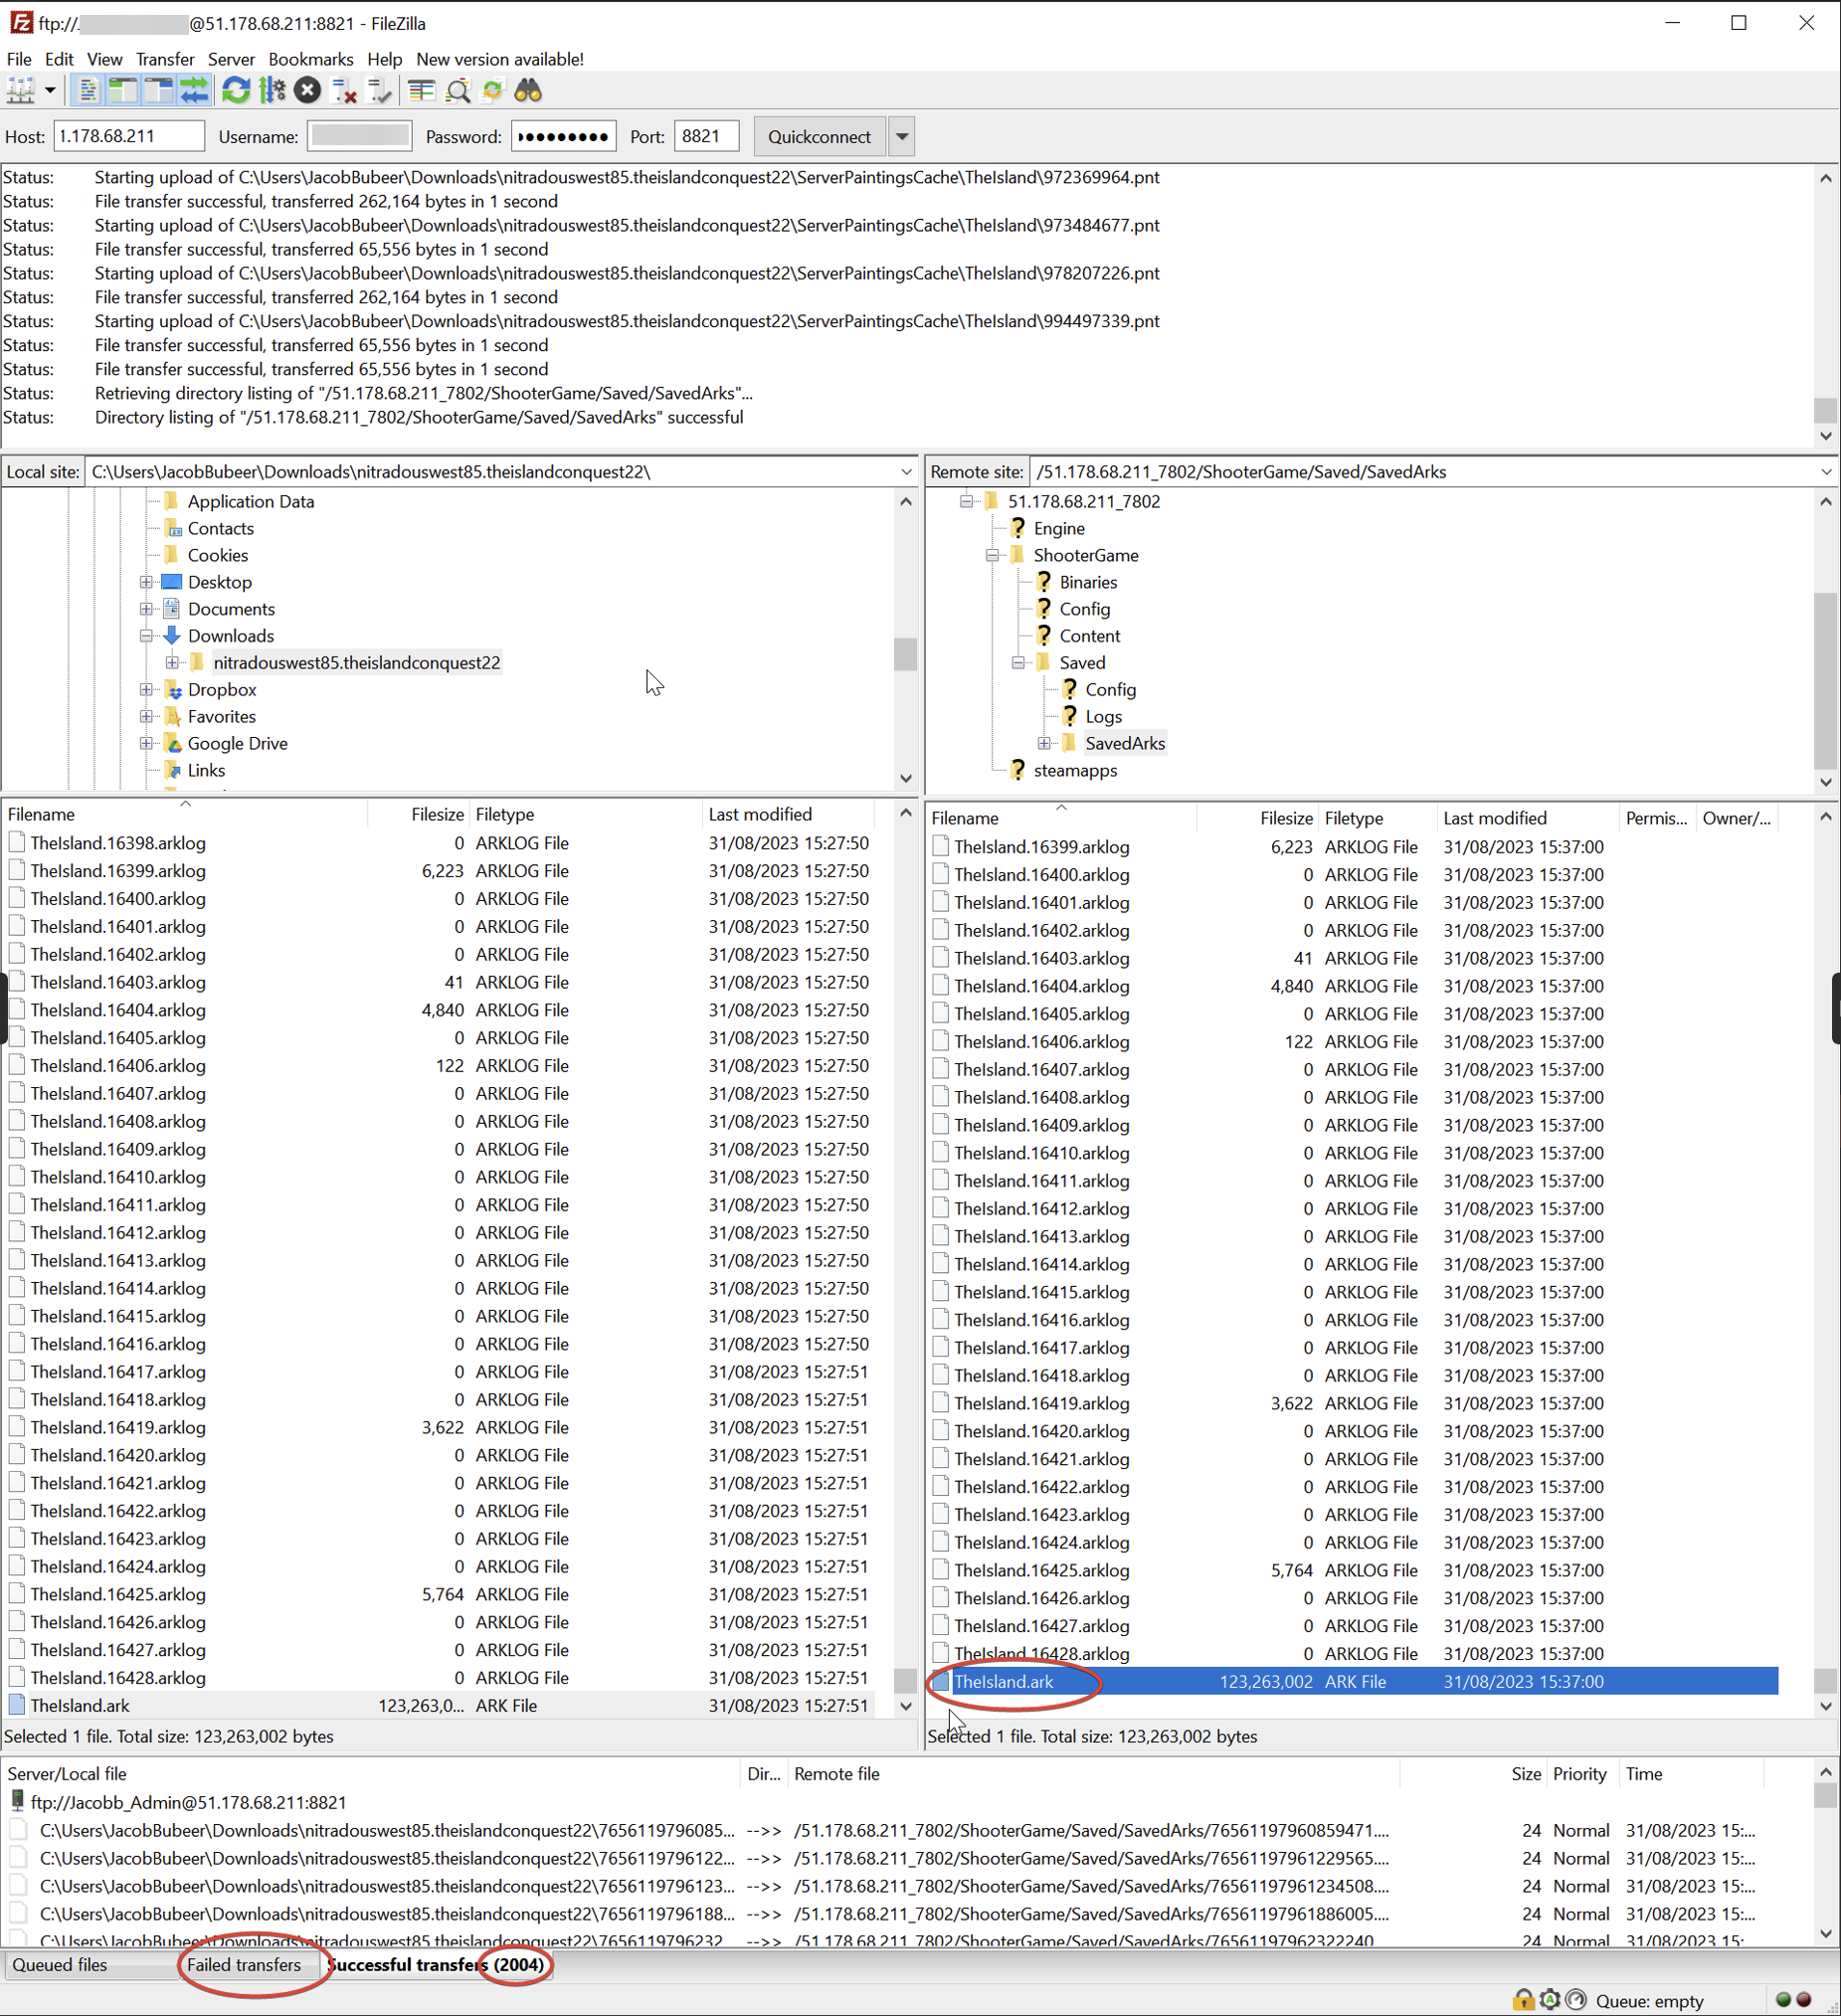Toggle the message log display

(x=88, y=92)
